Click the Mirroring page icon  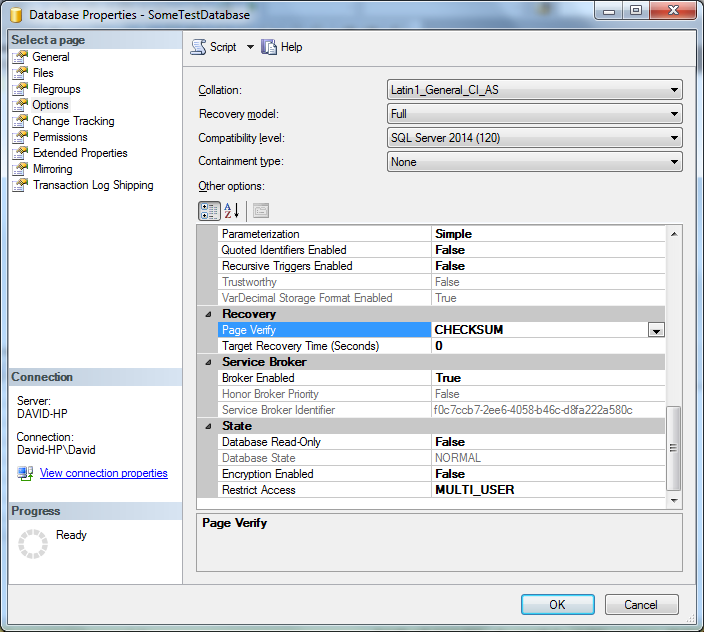[x=20, y=169]
